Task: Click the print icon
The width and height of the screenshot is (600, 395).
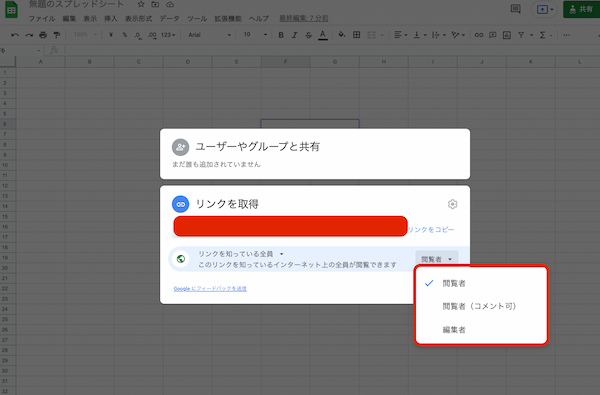Action: pos(43,35)
